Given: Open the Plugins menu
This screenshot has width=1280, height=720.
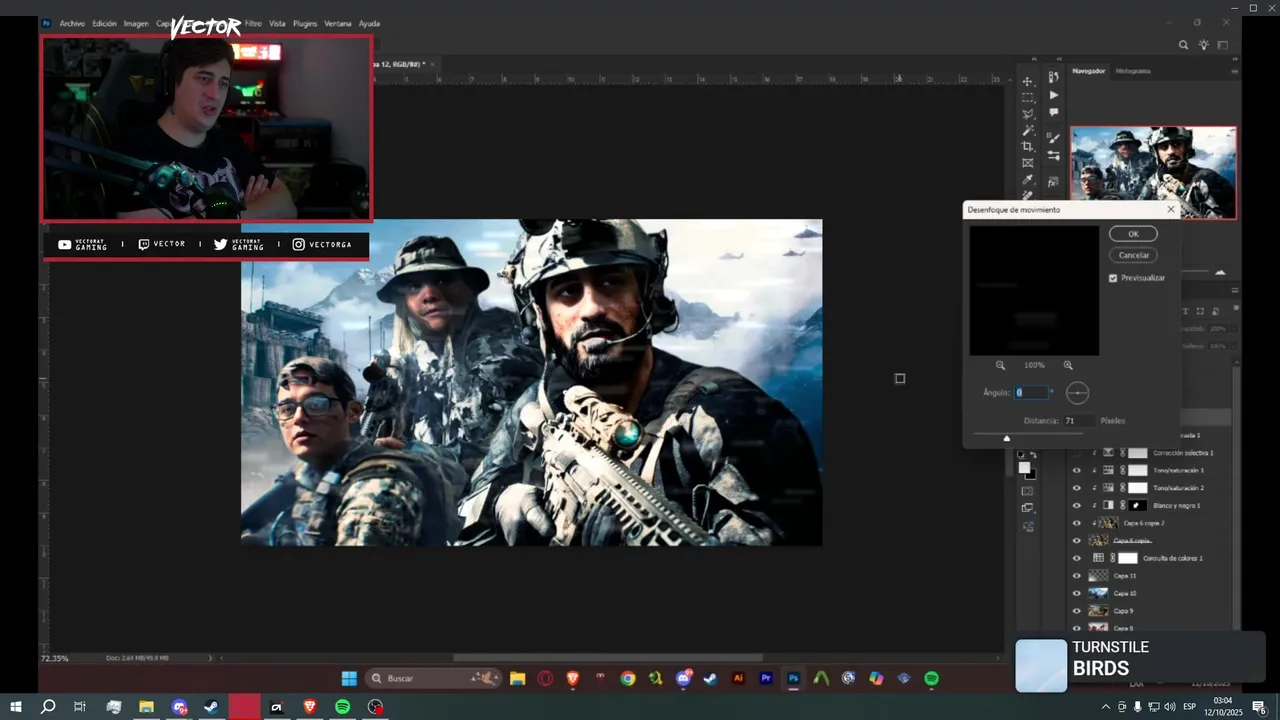Looking at the screenshot, I should tap(305, 23).
